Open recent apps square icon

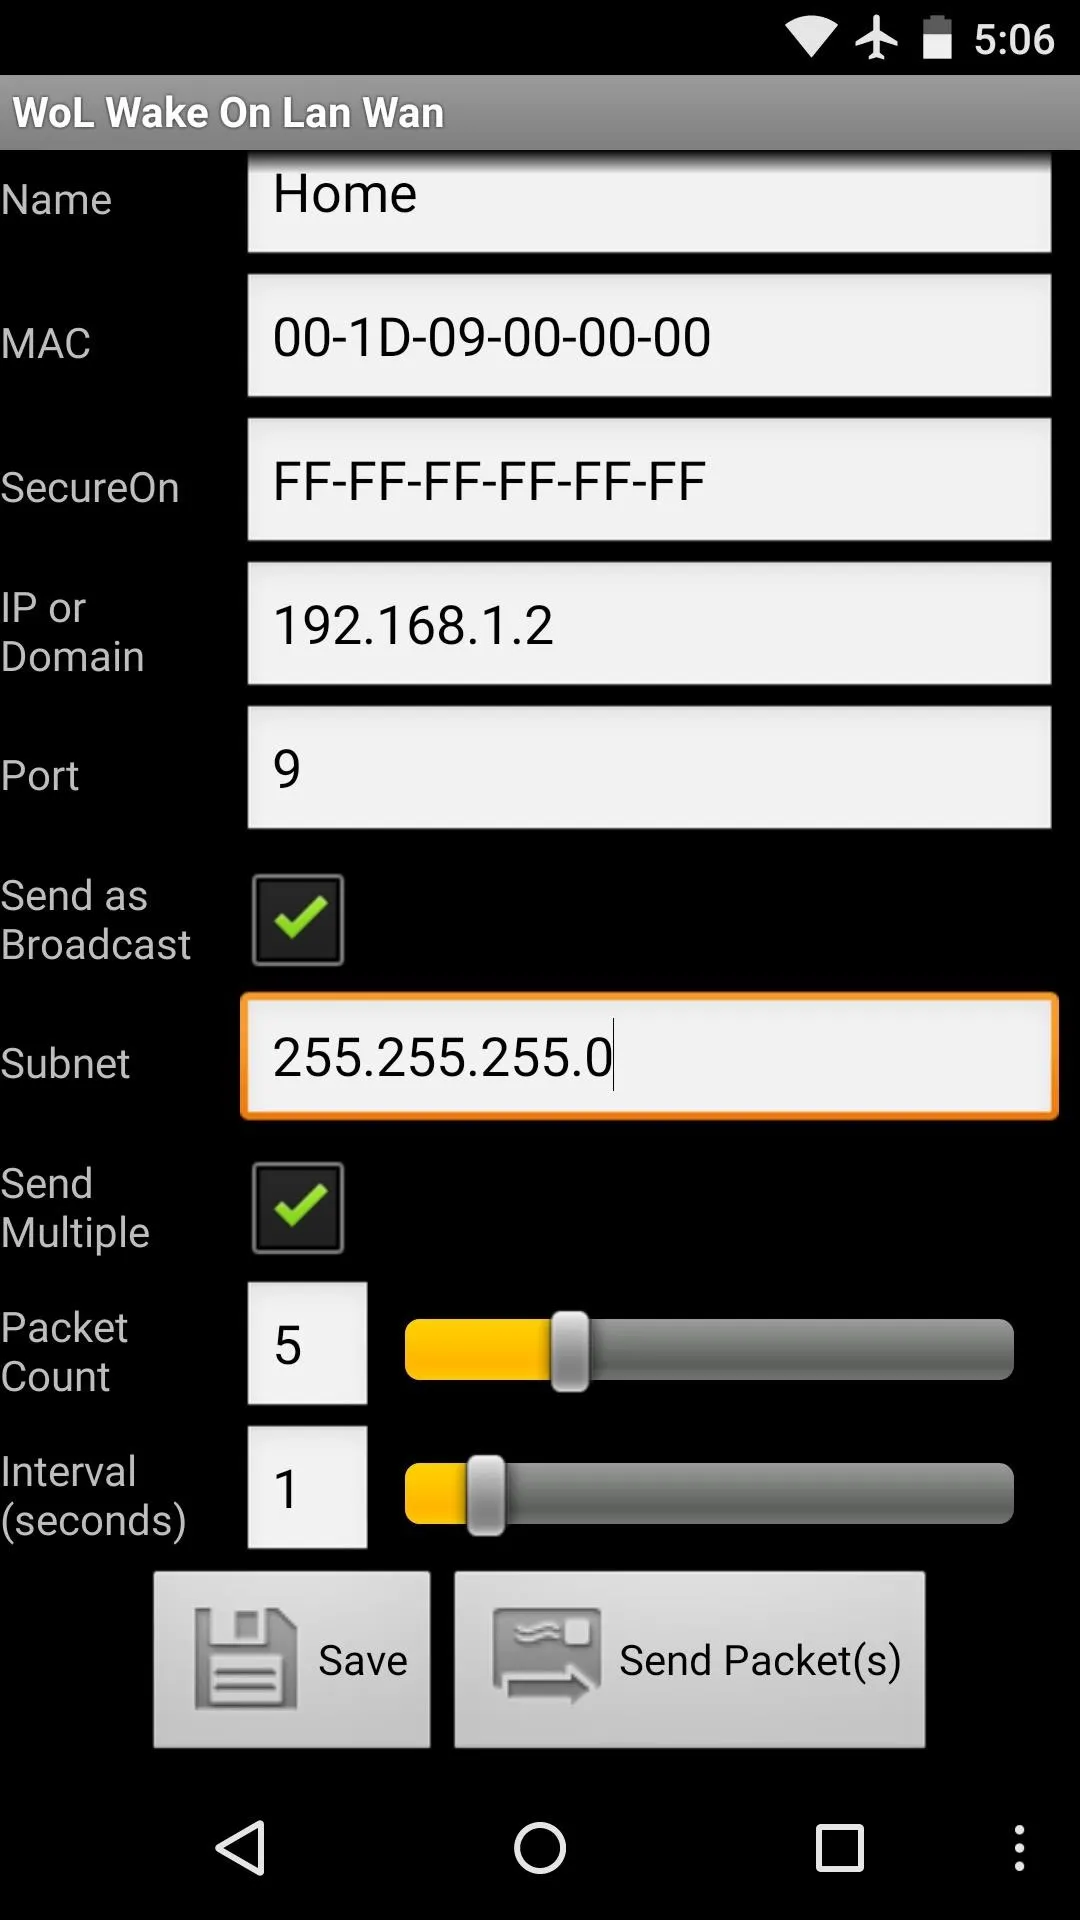tap(840, 1847)
